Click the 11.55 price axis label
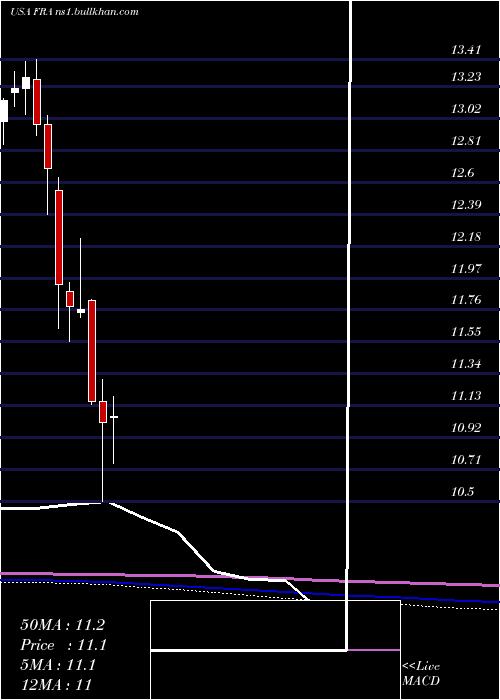 pos(466,332)
